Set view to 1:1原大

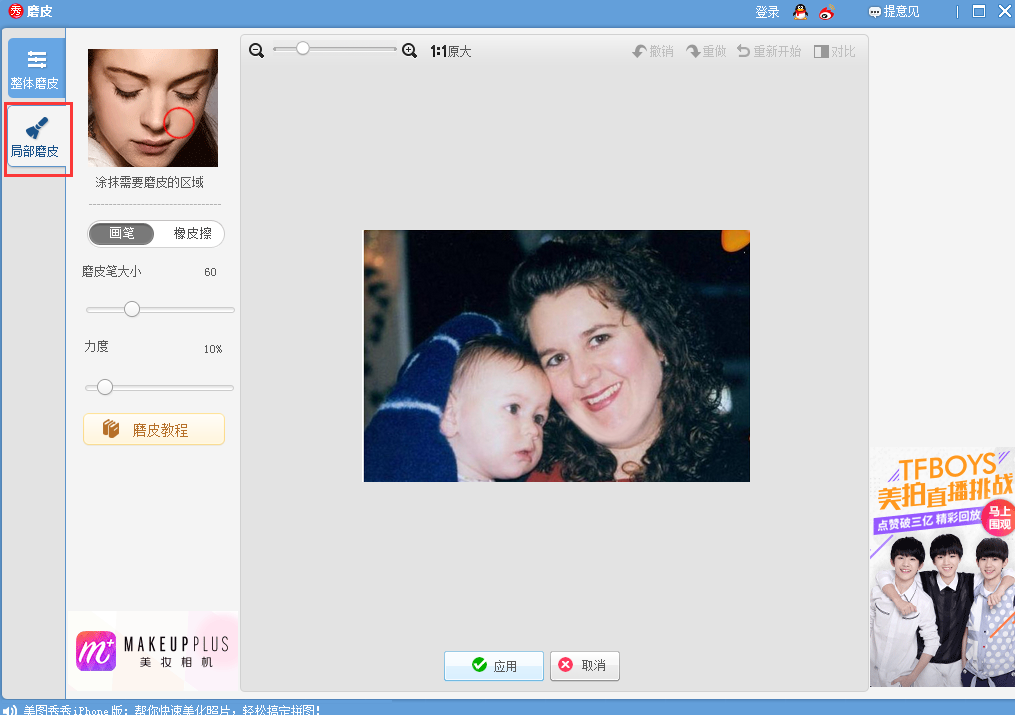451,52
